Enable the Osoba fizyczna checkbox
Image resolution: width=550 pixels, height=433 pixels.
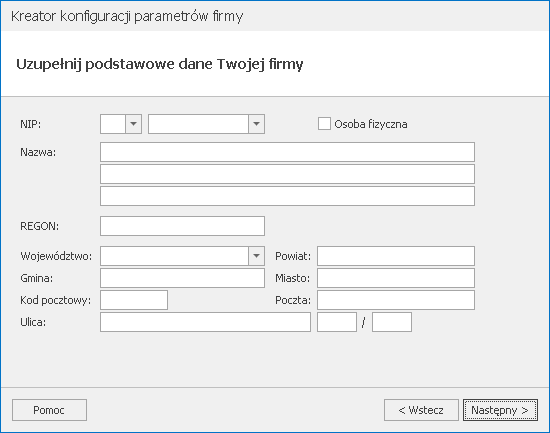pos(324,124)
